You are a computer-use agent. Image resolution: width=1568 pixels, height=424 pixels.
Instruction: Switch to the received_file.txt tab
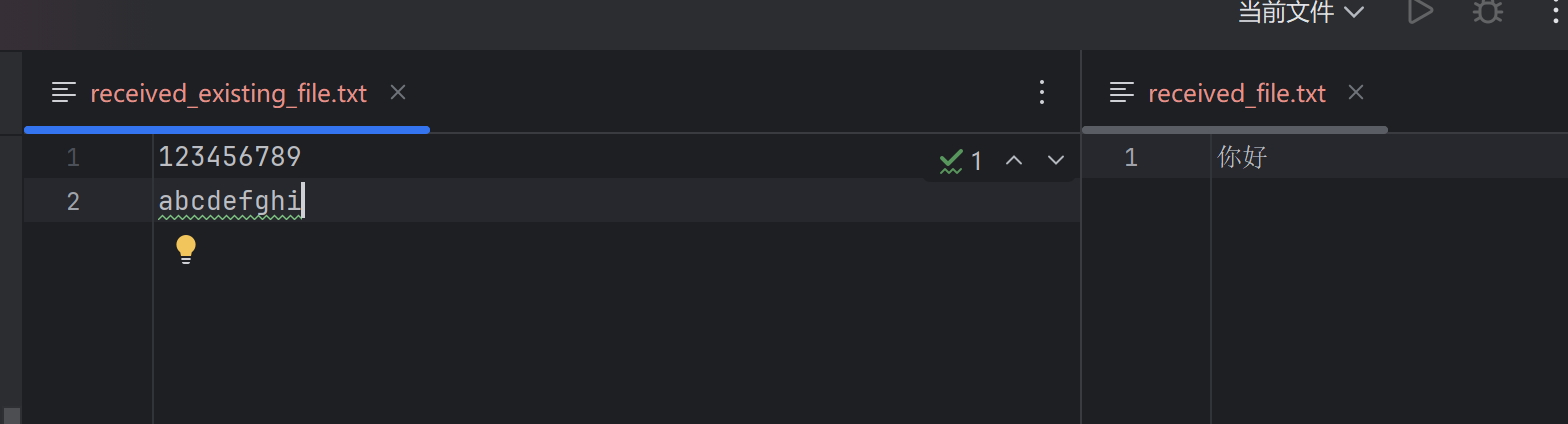1237,94
